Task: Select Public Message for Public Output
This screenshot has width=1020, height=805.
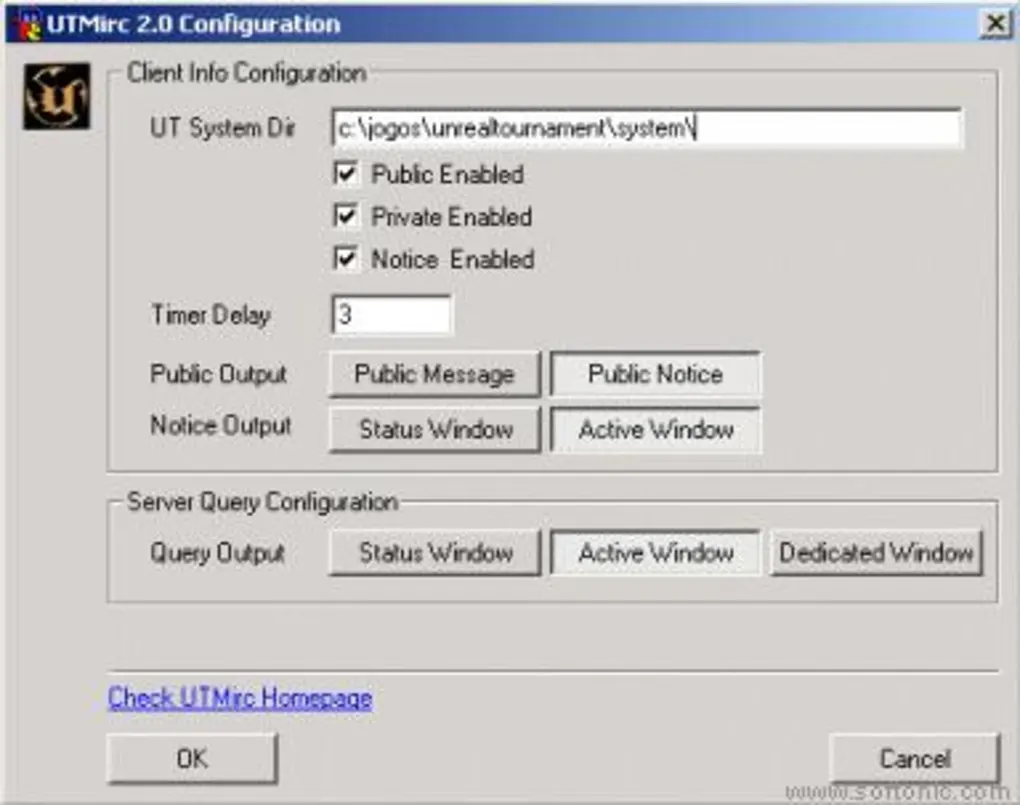Action: (x=434, y=375)
